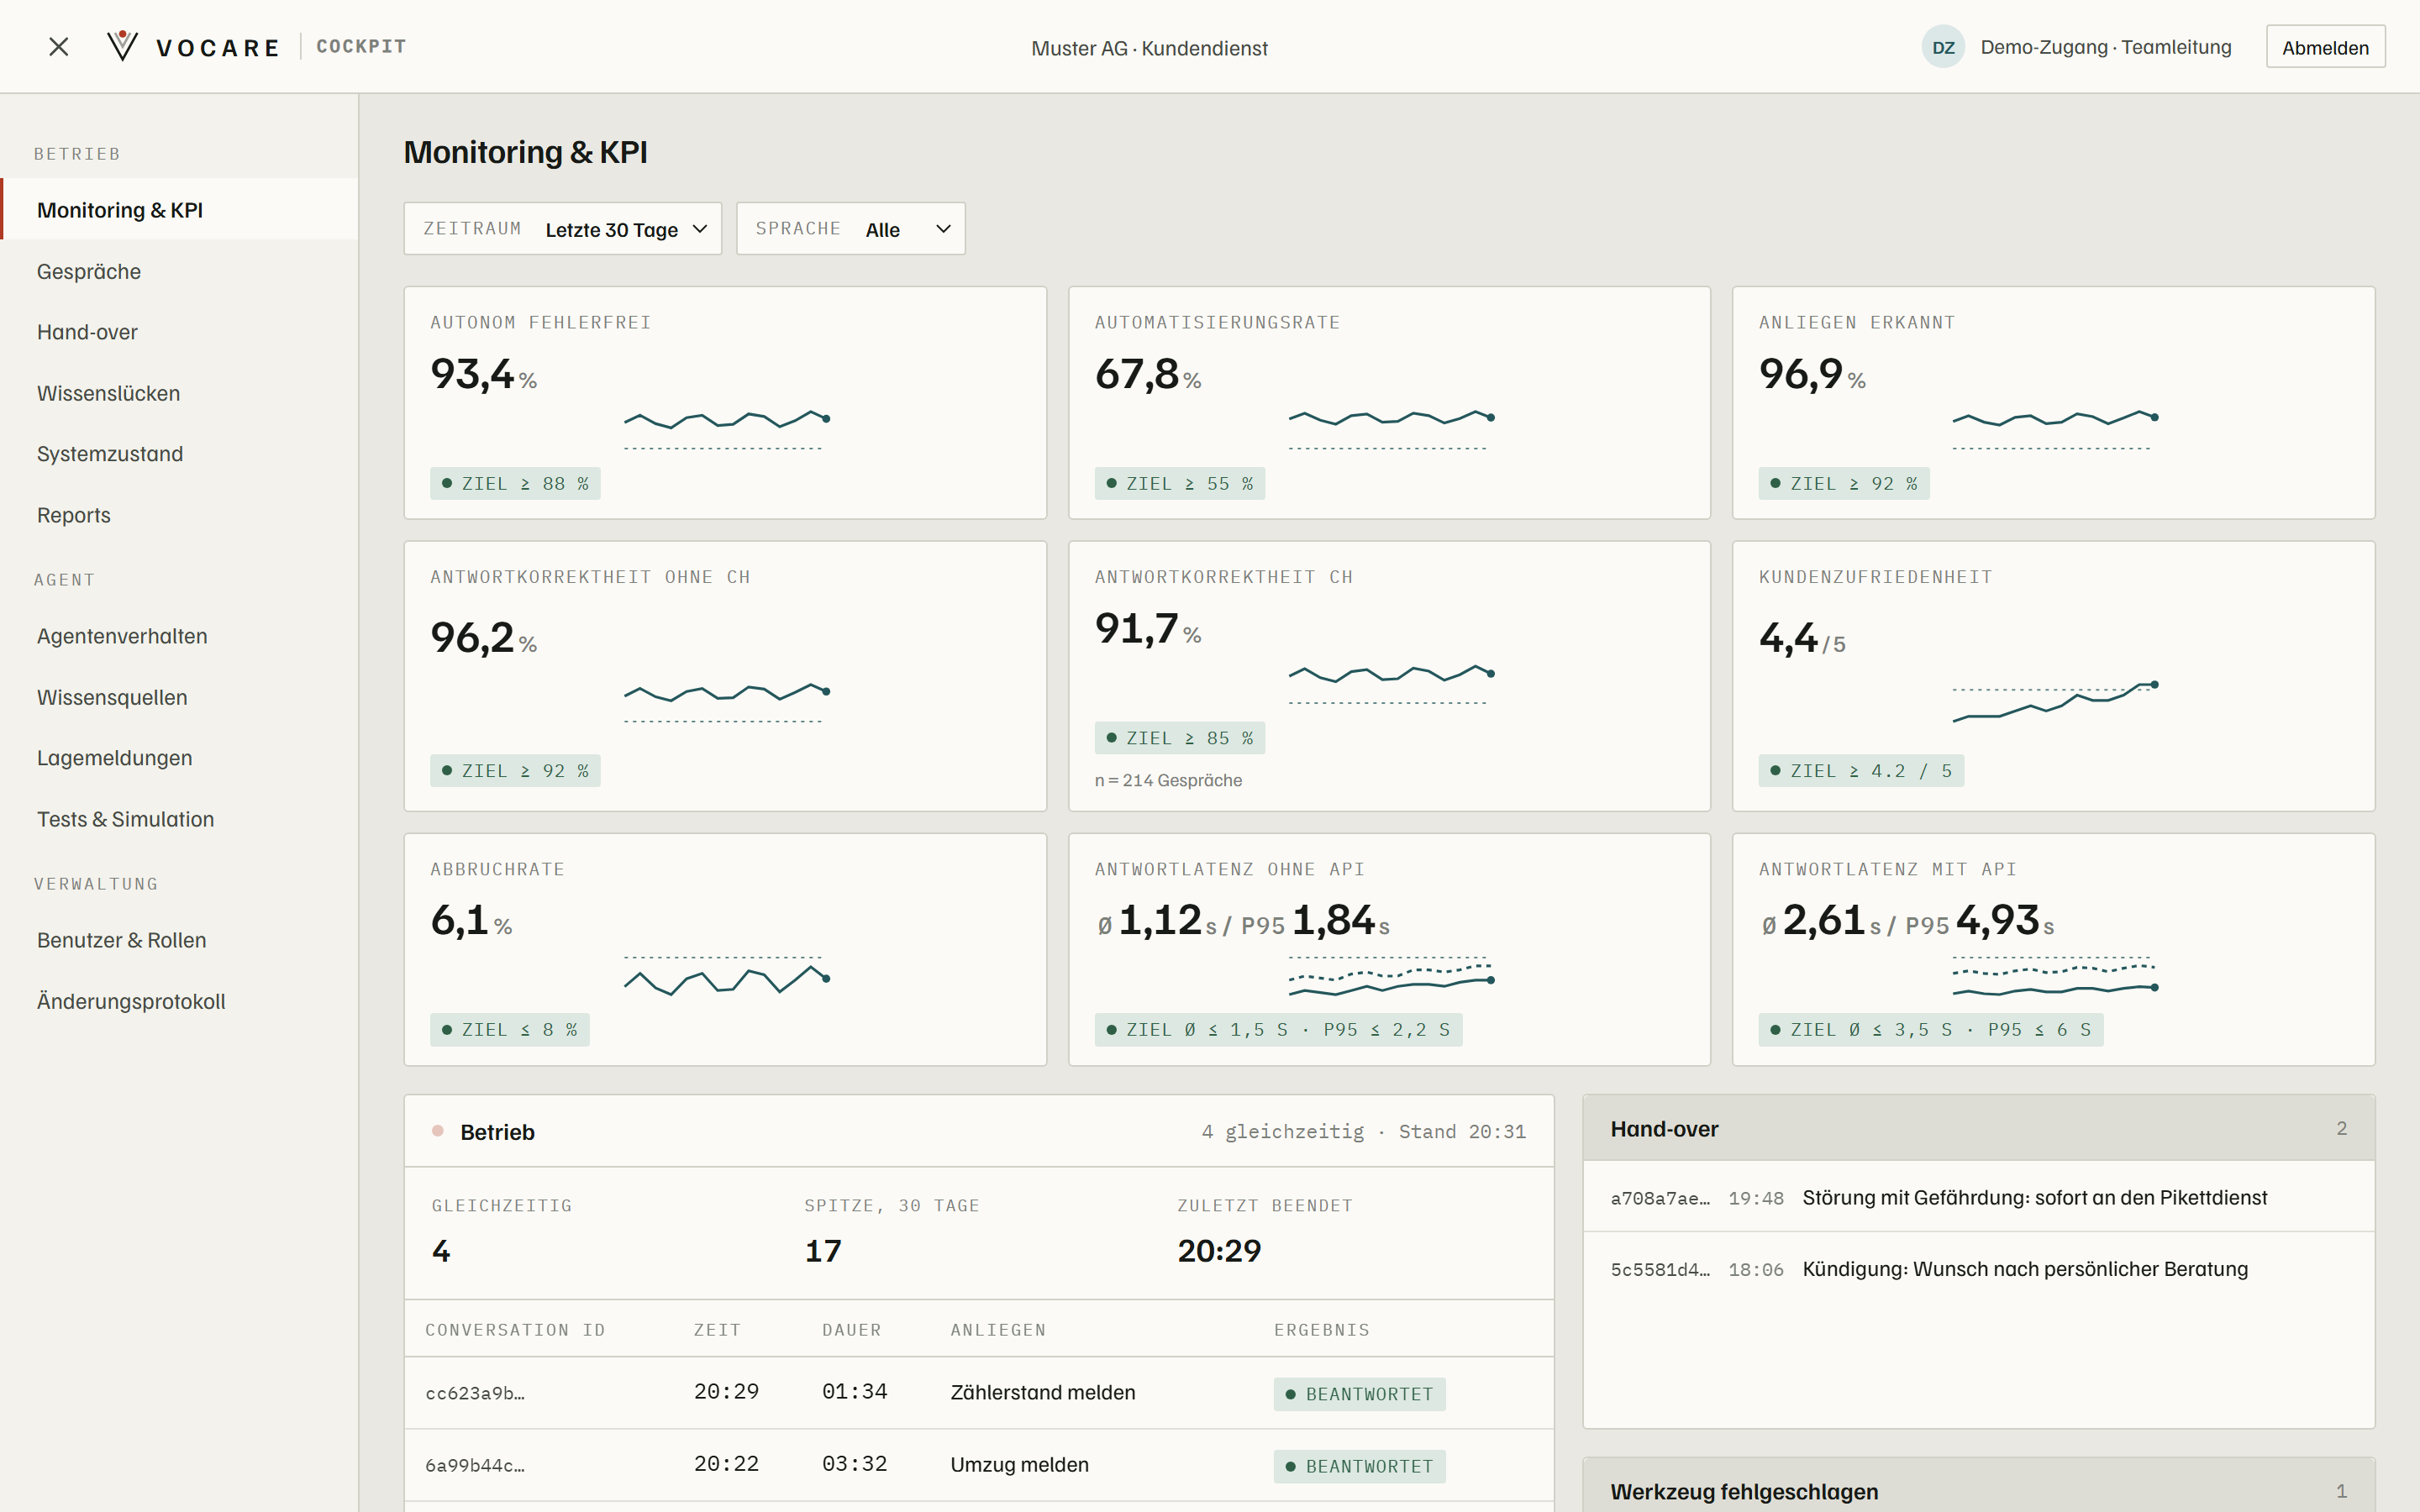
Task: Open Lagemeldungen page
Action: 180,758
